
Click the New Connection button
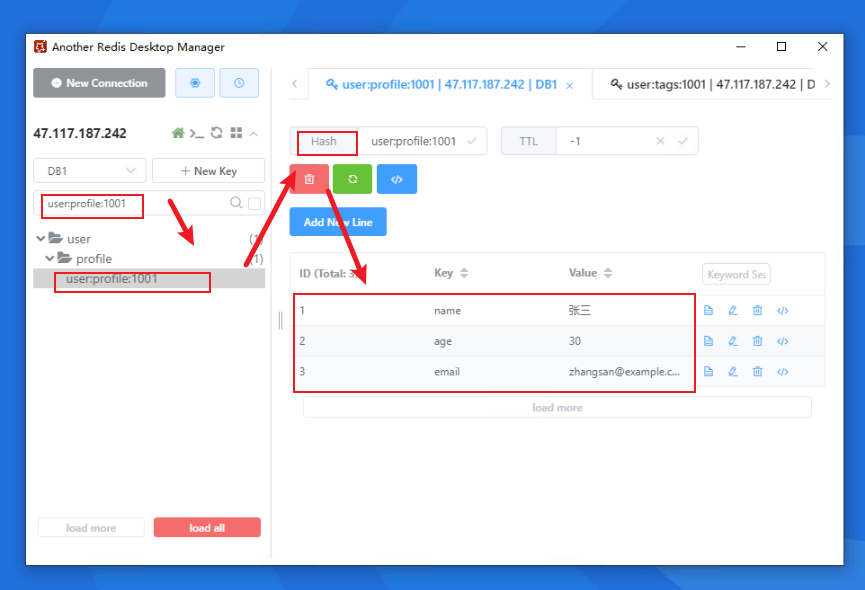(x=99, y=83)
